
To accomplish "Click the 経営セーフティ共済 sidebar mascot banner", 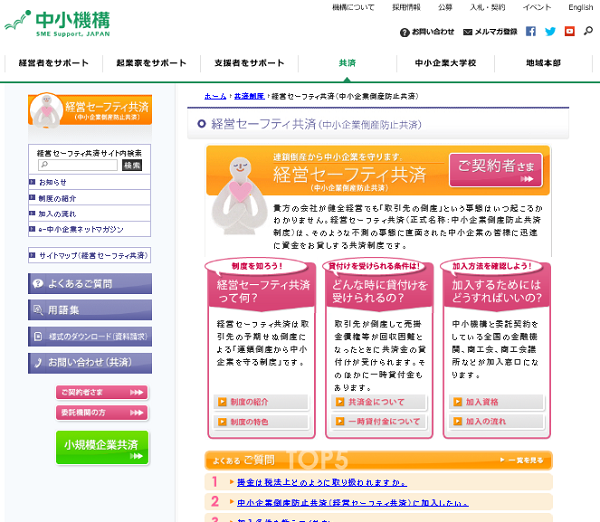I will coord(90,110).
